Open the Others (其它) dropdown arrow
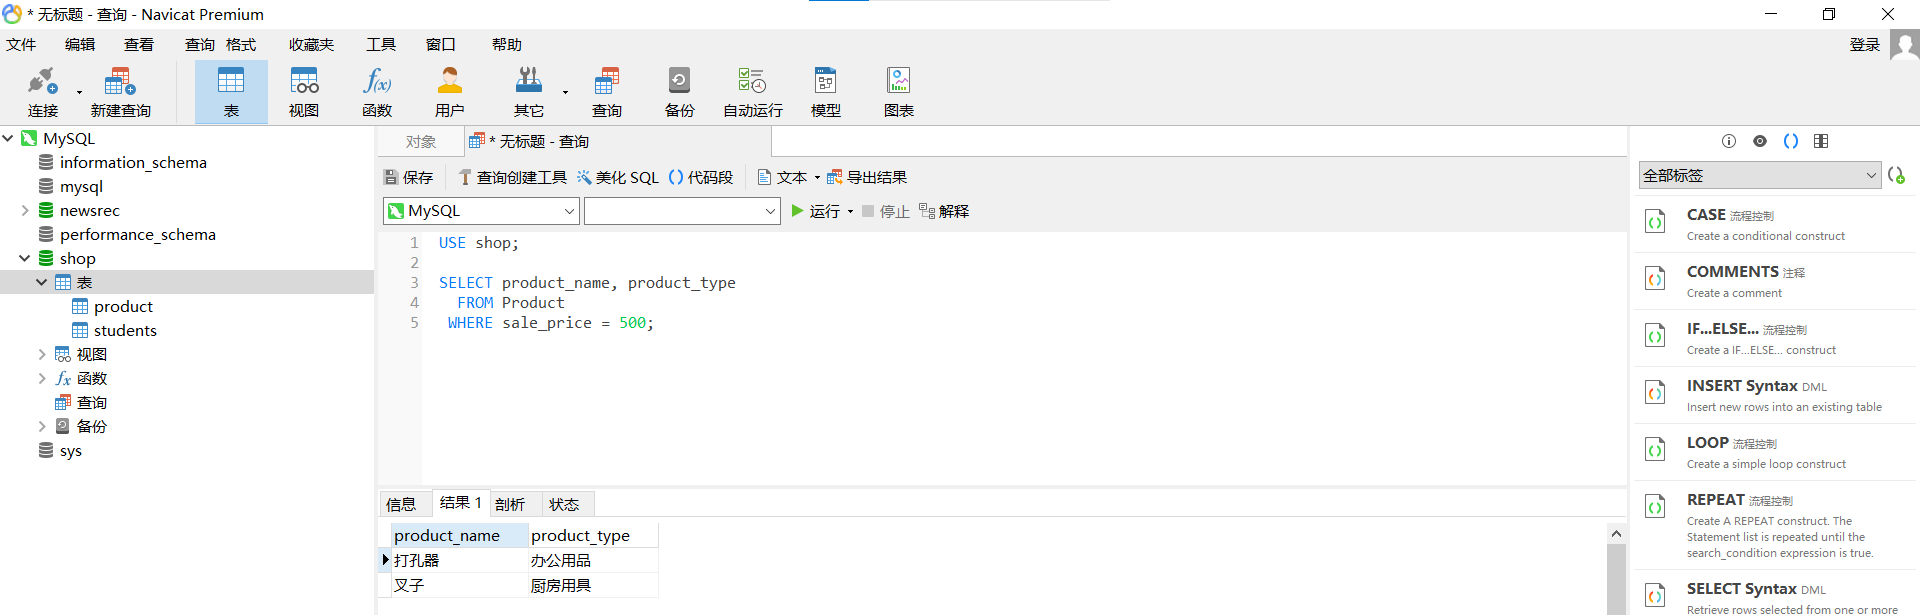This screenshot has height=615, width=1920. point(565,93)
